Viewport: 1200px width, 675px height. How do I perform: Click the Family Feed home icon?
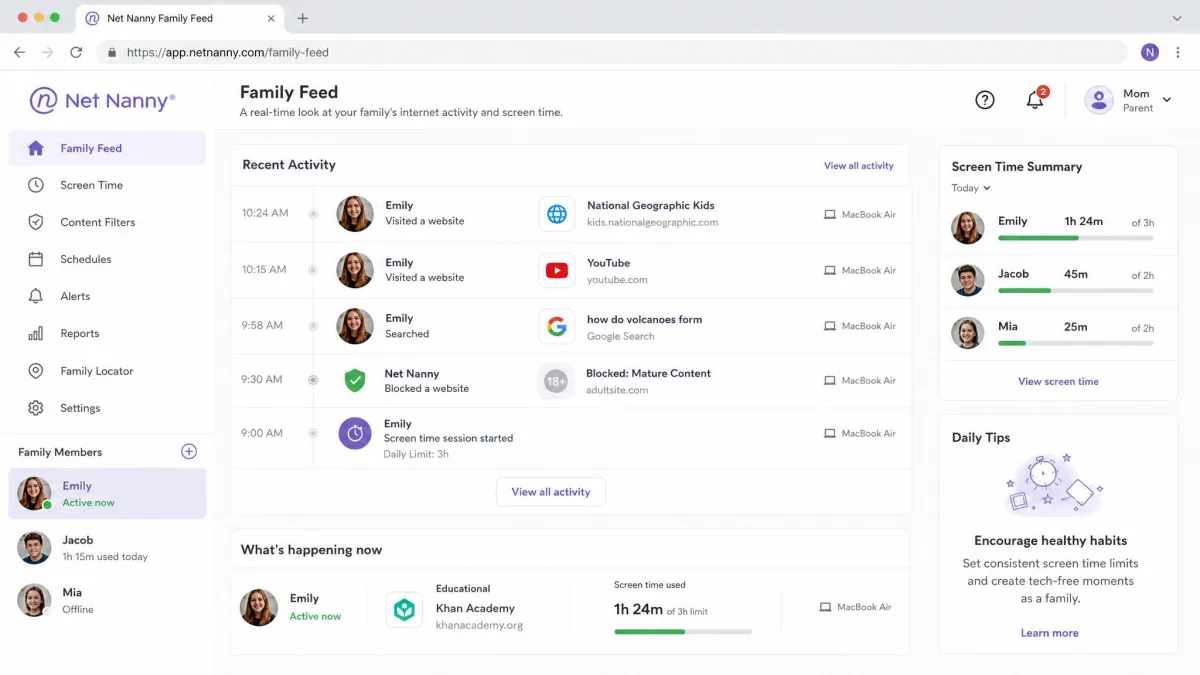click(36, 148)
